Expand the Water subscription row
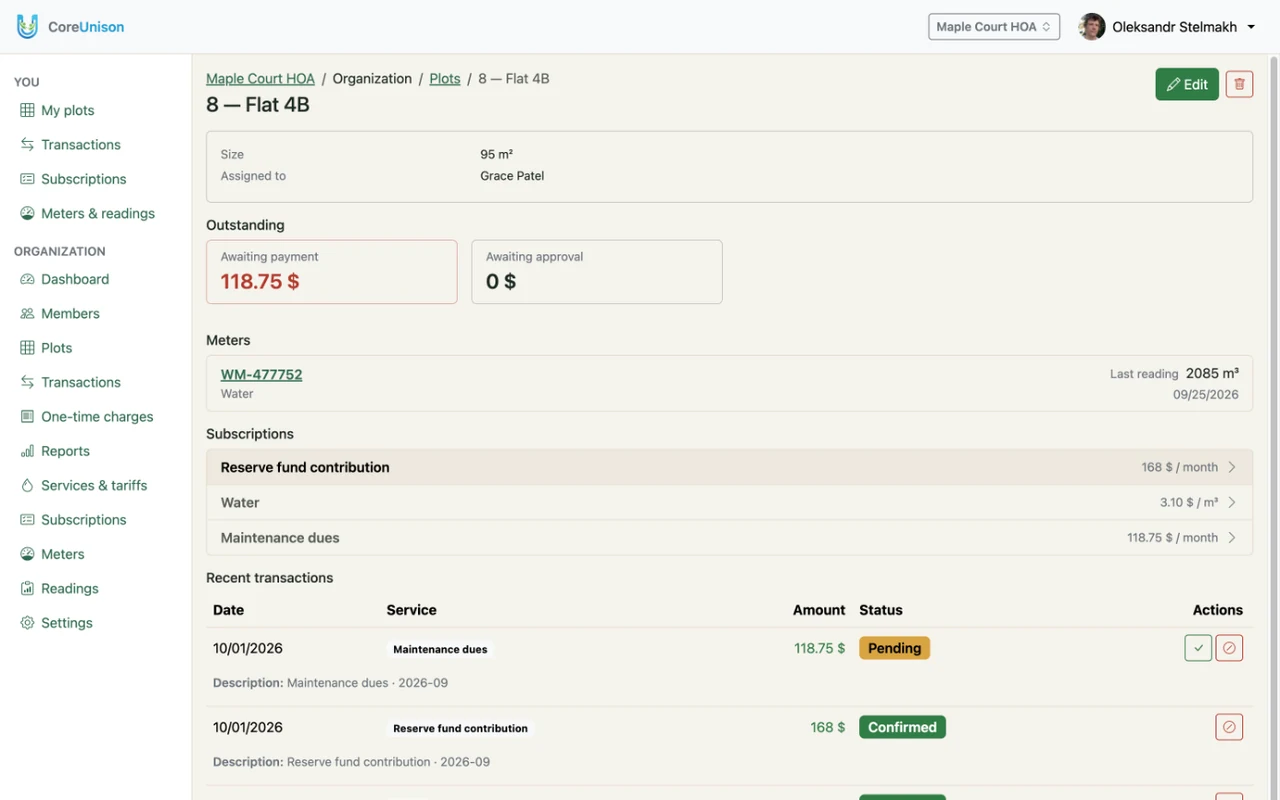 729,503
